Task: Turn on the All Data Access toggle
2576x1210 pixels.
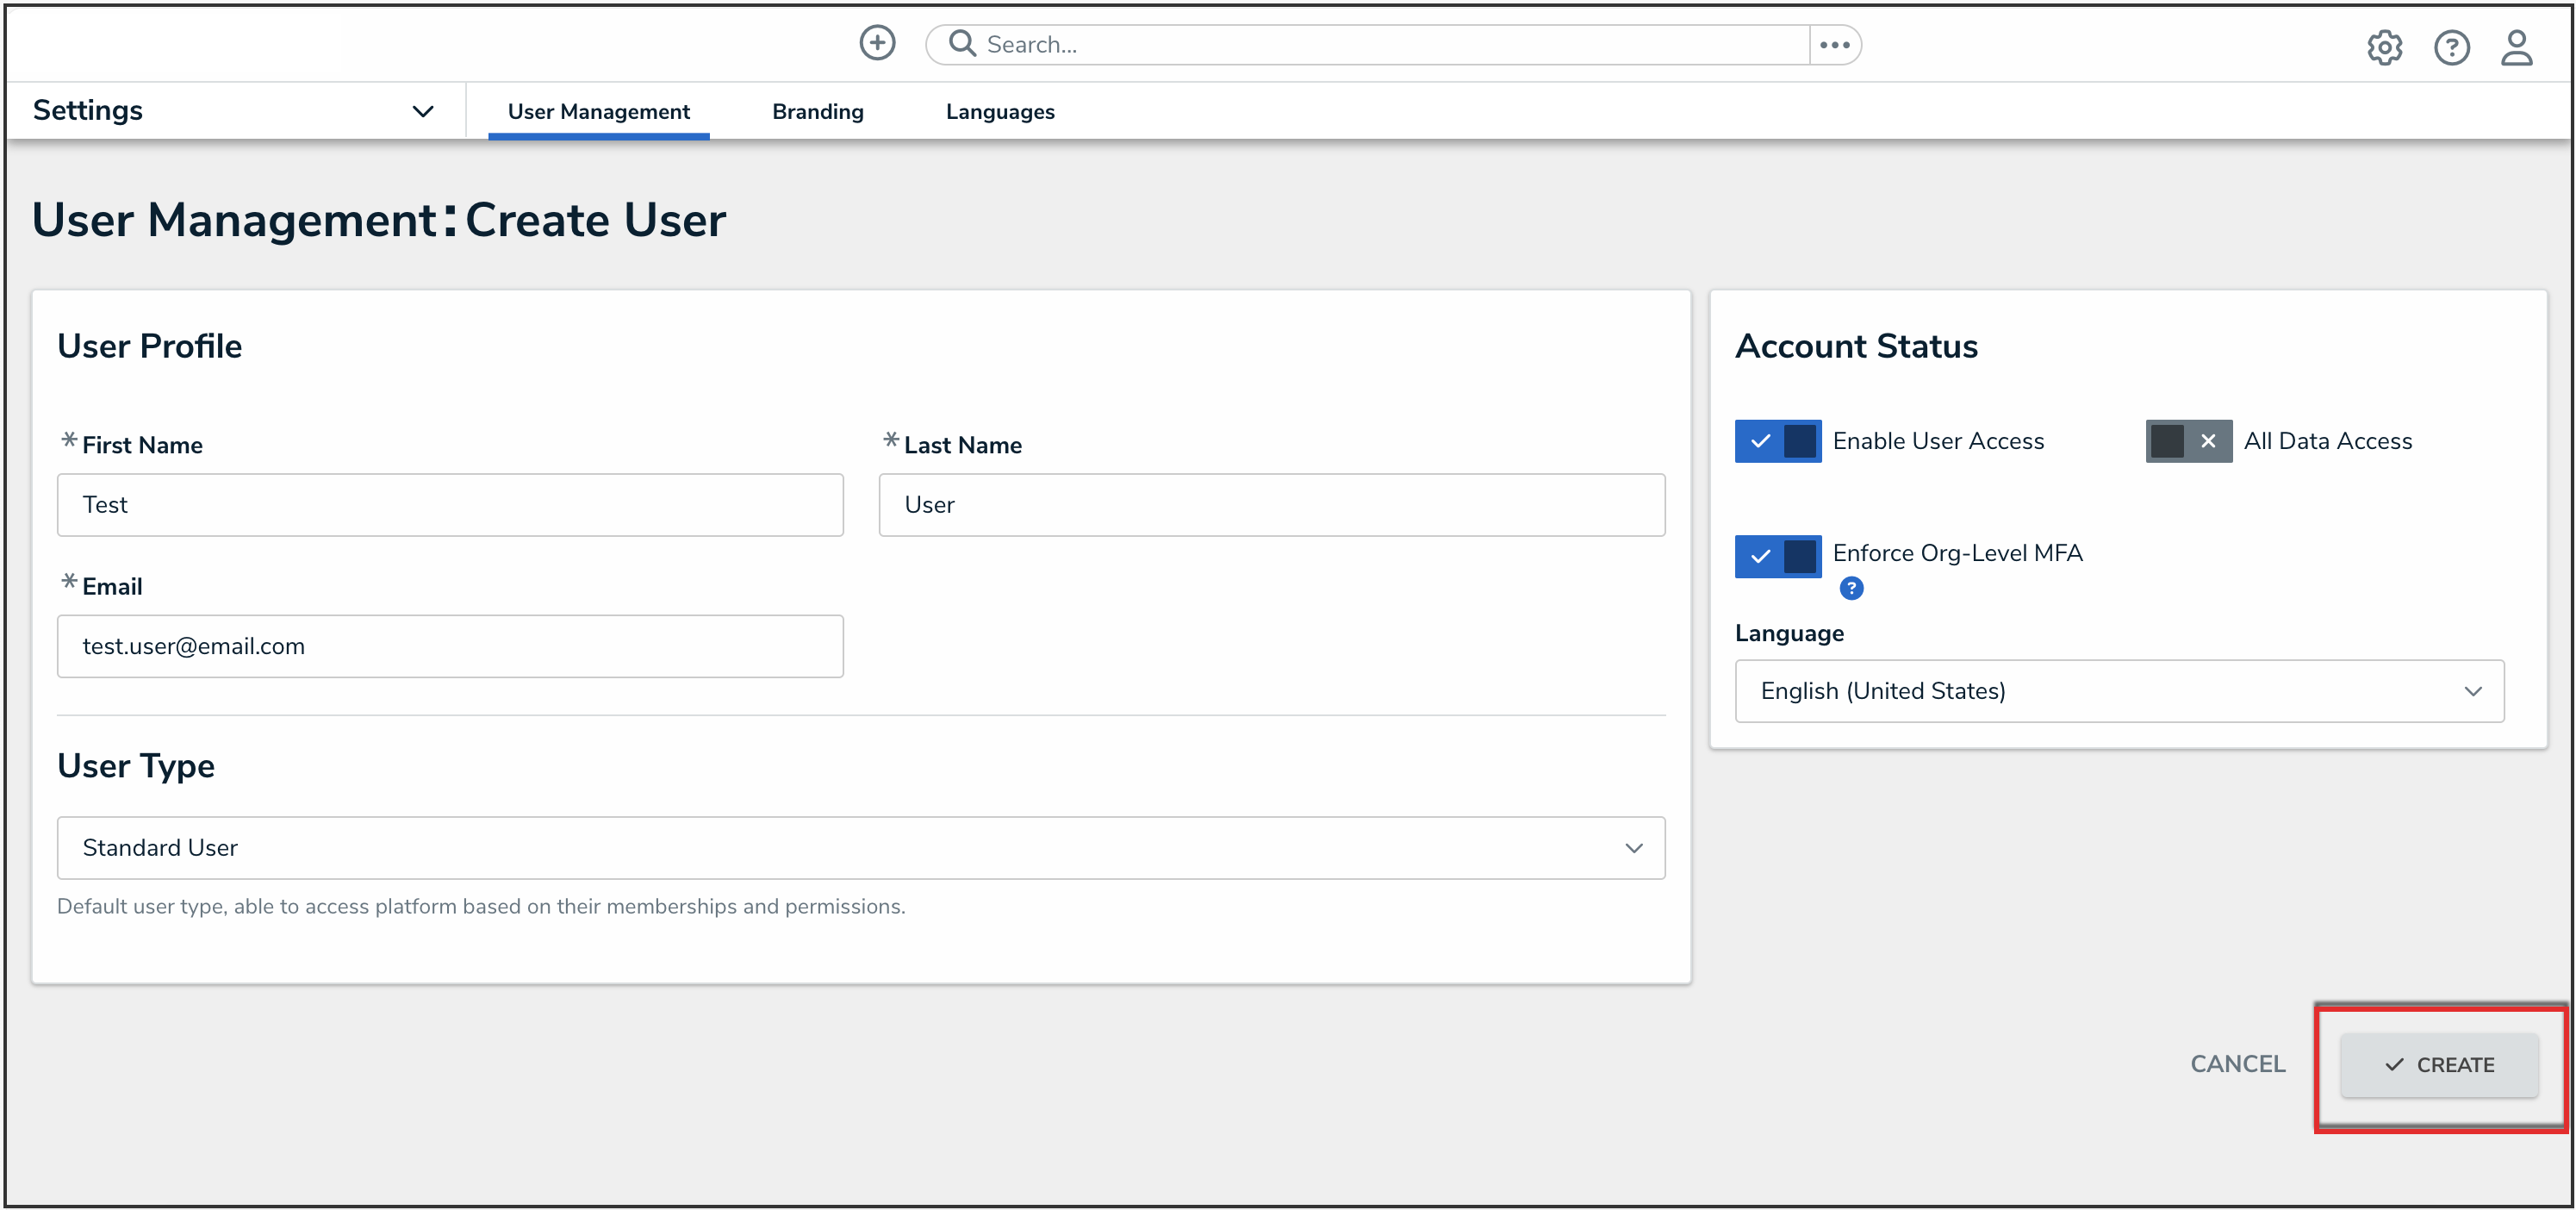Action: pyautogui.click(x=2188, y=441)
